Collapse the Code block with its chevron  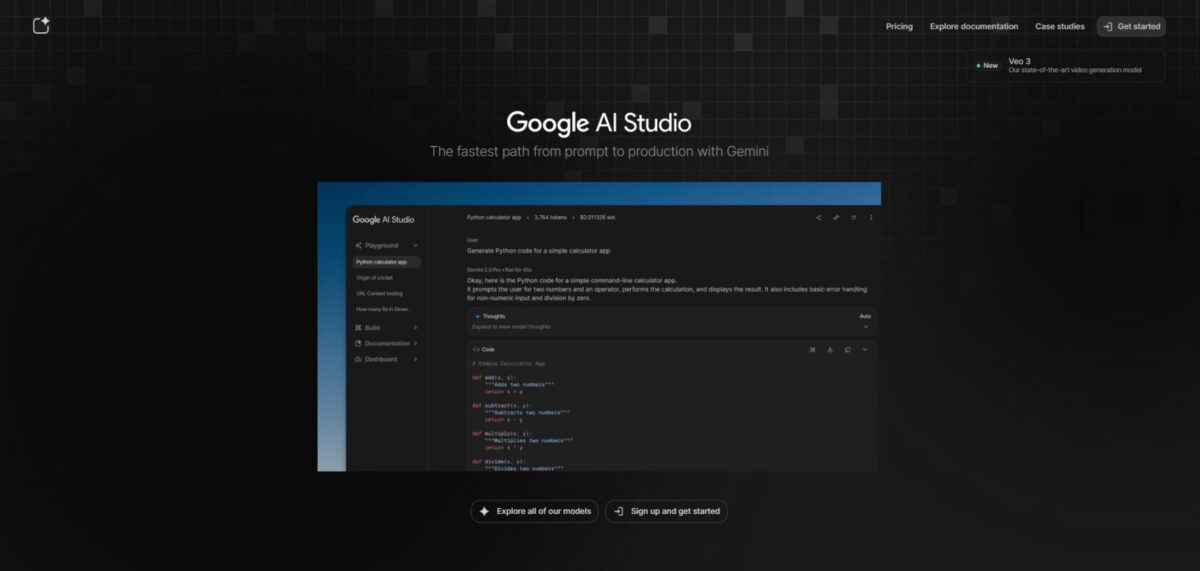tap(865, 349)
